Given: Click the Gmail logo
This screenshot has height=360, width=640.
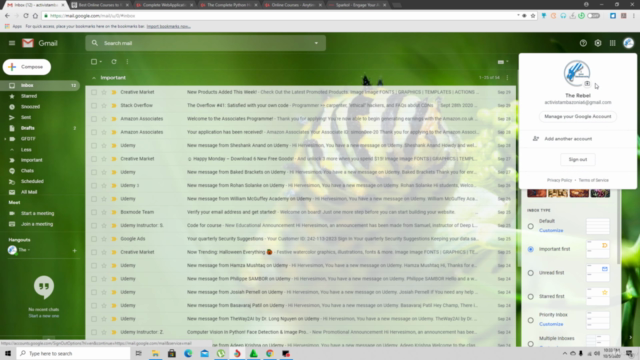Looking at the screenshot, I should coord(40,43).
